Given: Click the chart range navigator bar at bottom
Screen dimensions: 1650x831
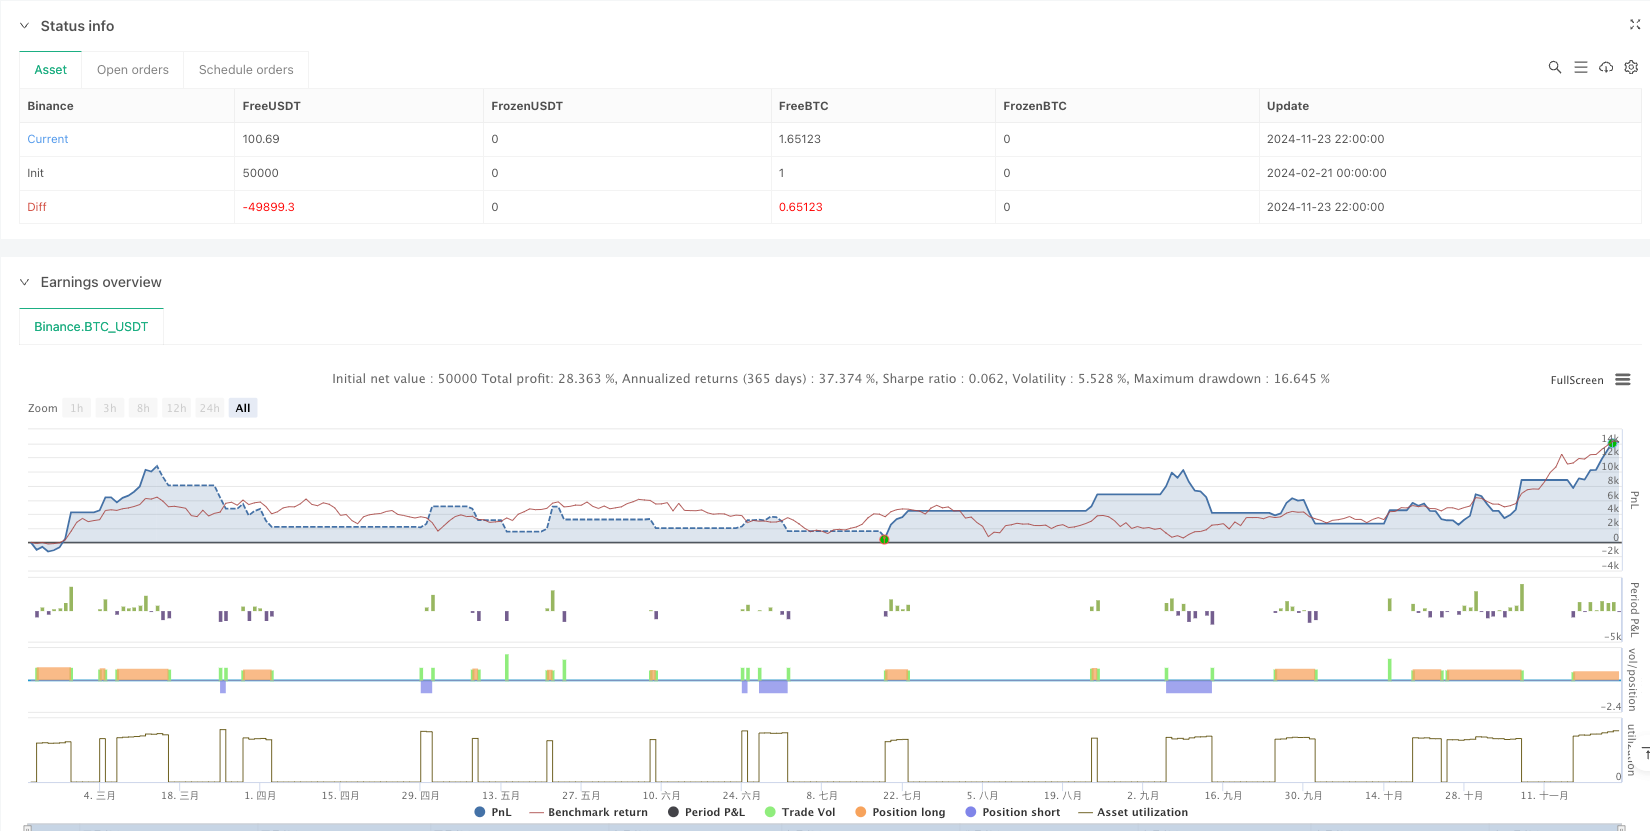Looking at the screenshot, I should 825,827.
